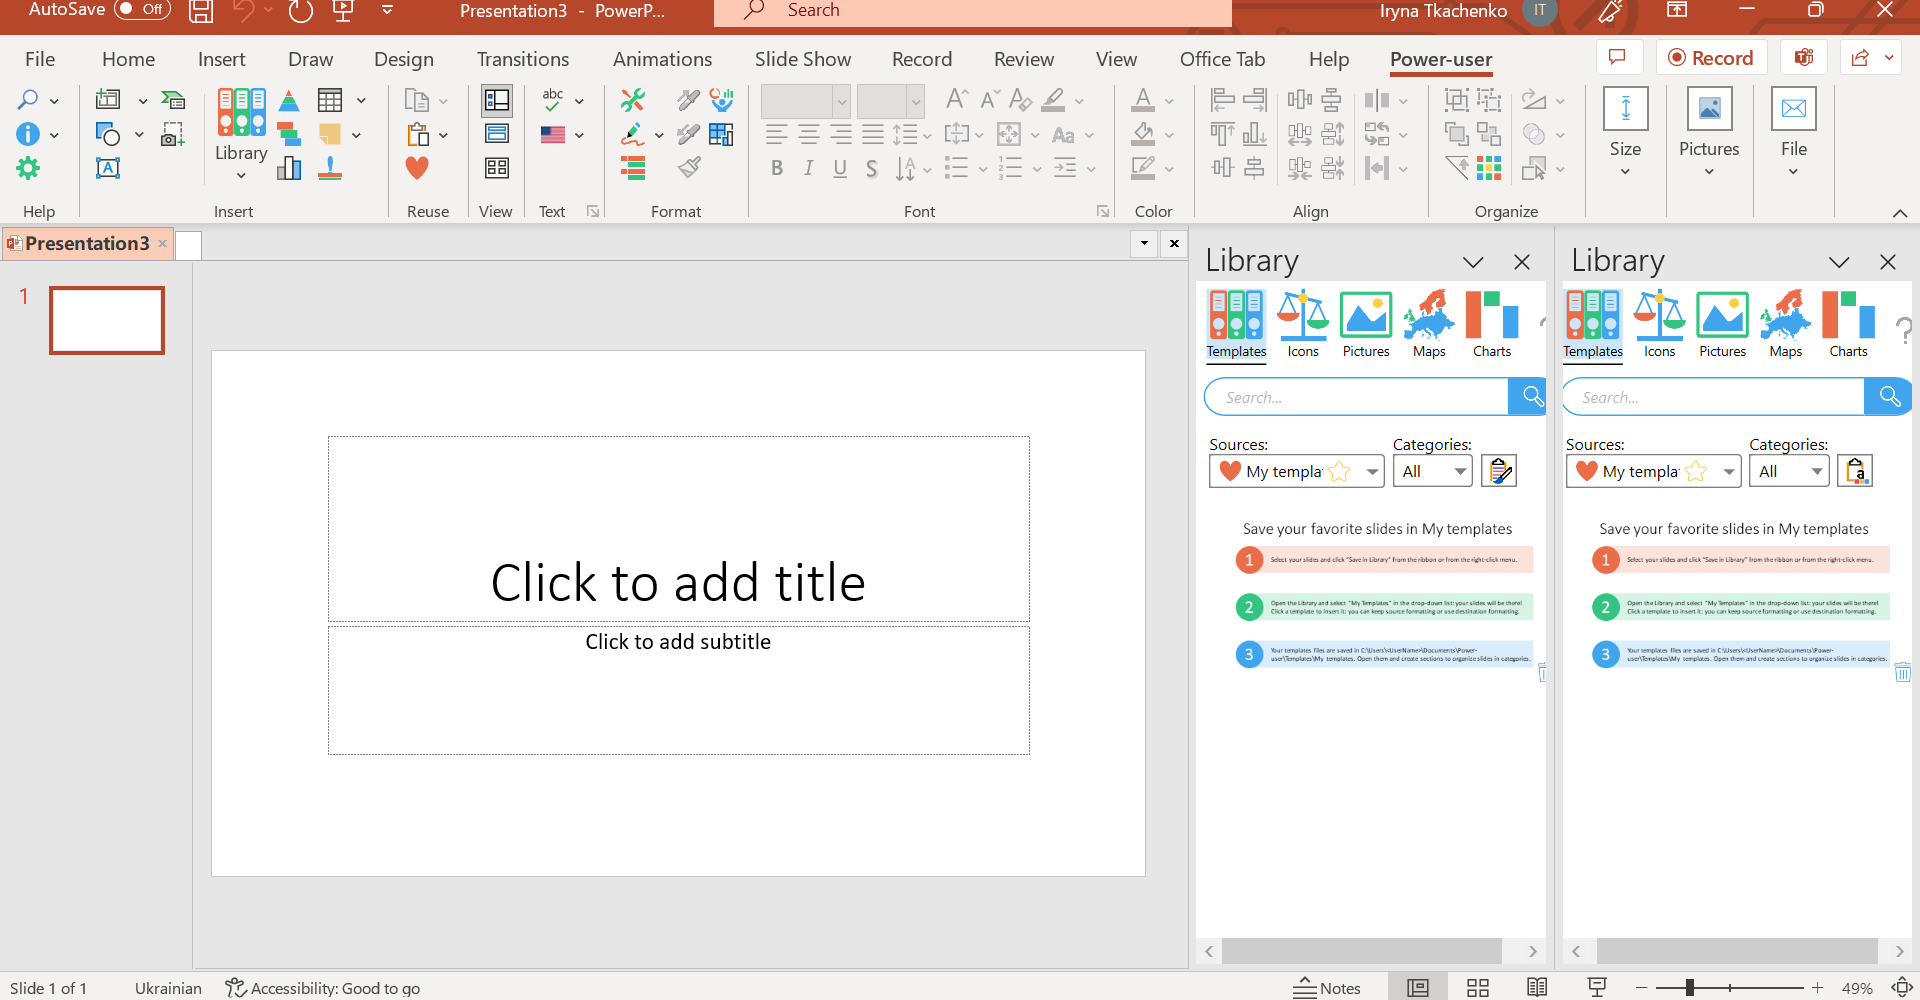Click paste categories icon in right Library pane
Image resolution: width=1920 pixels, height=1000 pixels.
pyautogui.click(x=1855, y=471)
